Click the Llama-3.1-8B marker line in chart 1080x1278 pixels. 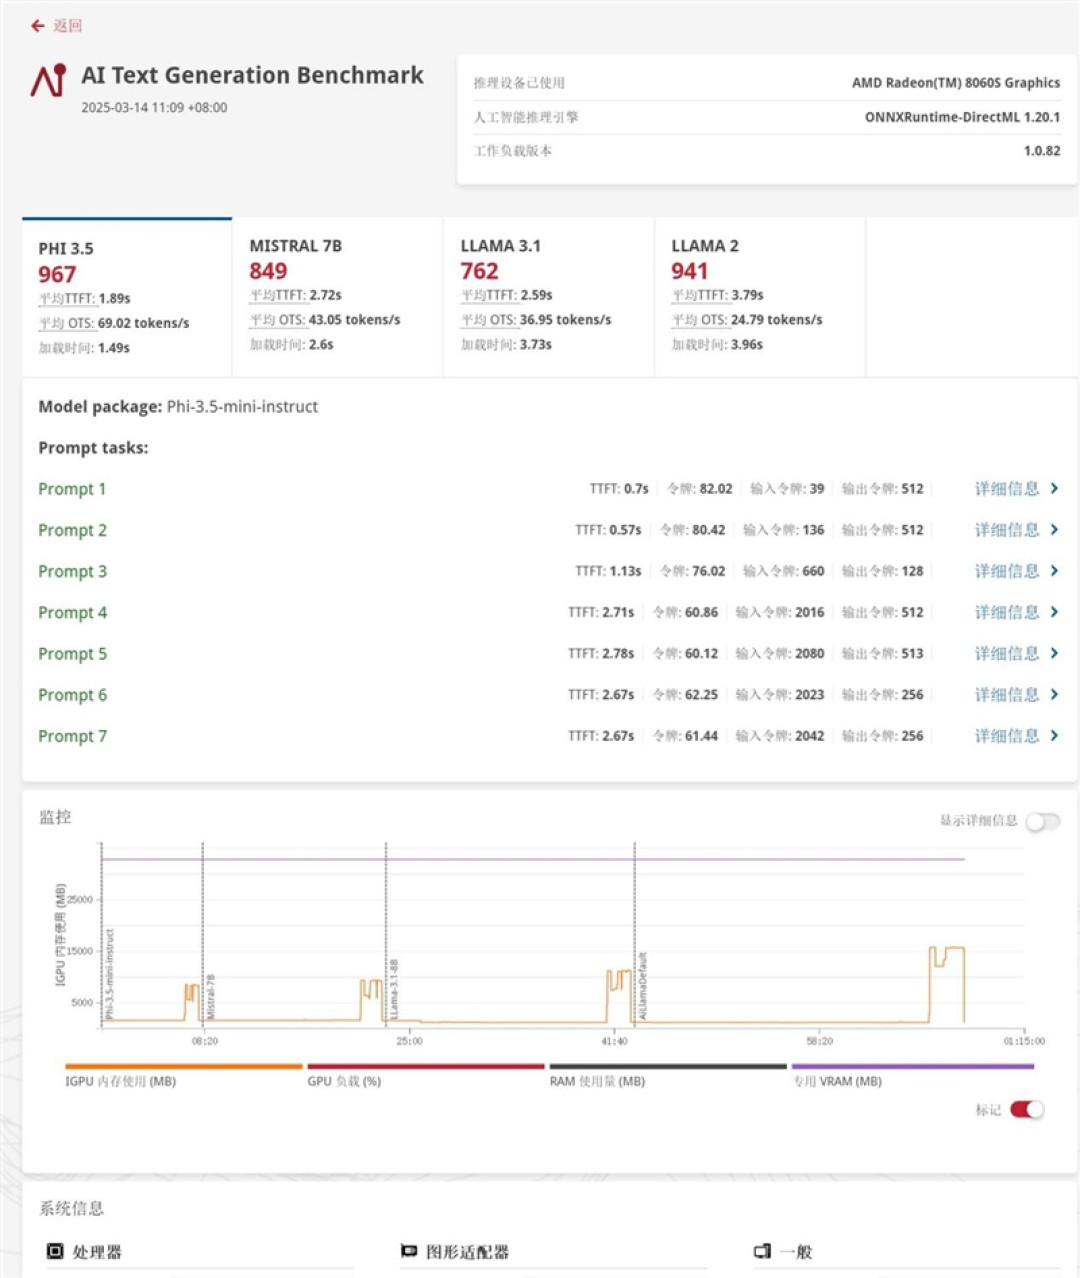[x=386, y=934]
